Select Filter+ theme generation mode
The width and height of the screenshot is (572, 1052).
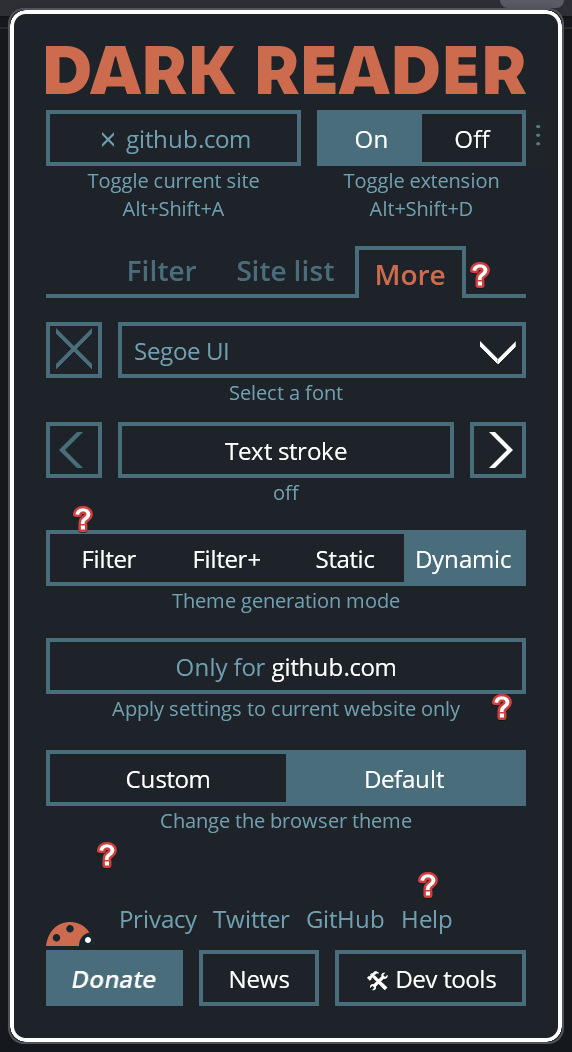click(x=227, y=558)
